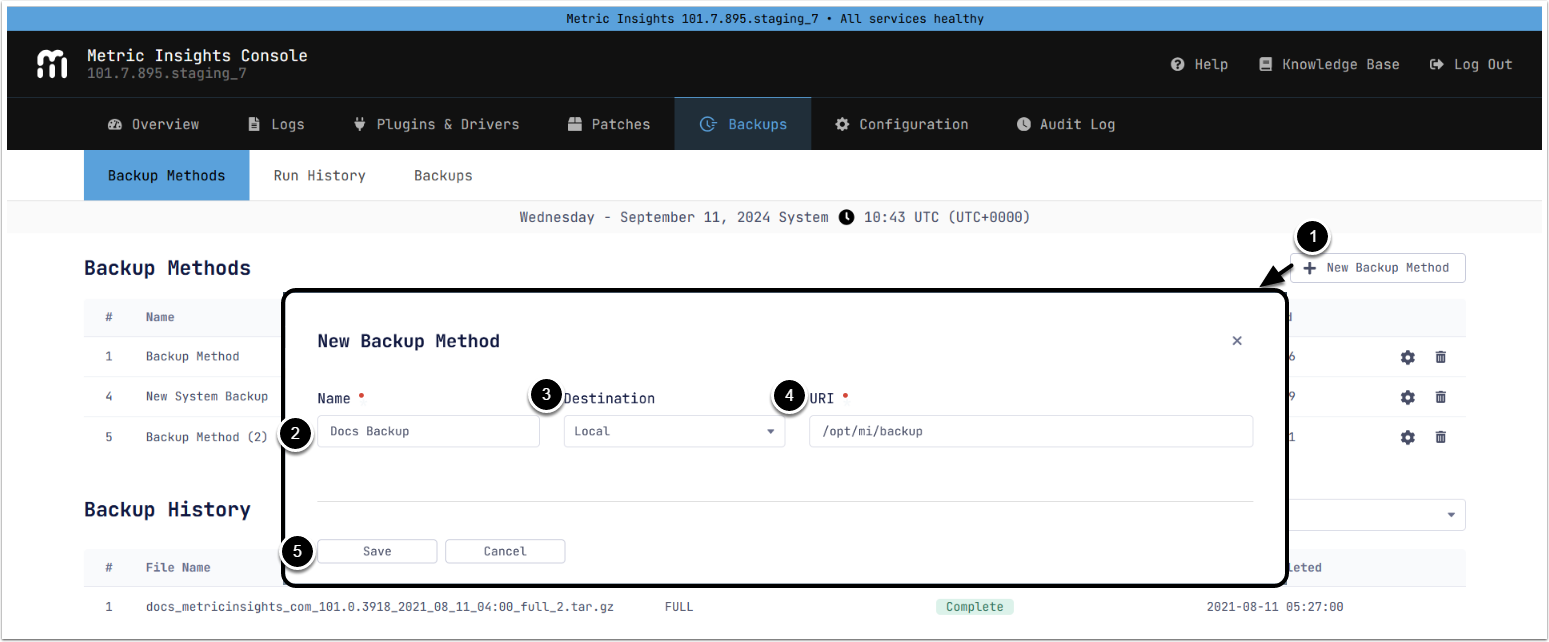Click the docs_metricinsights_com backup file name
The image size is (1549, 642).
(380, 607)
